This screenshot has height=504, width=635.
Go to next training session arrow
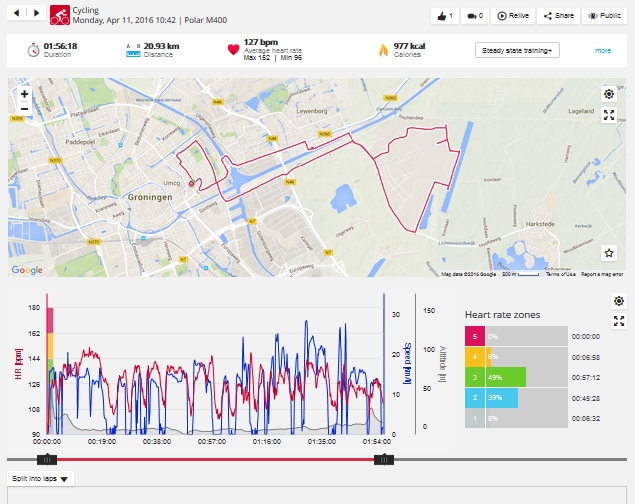[39, 15]
